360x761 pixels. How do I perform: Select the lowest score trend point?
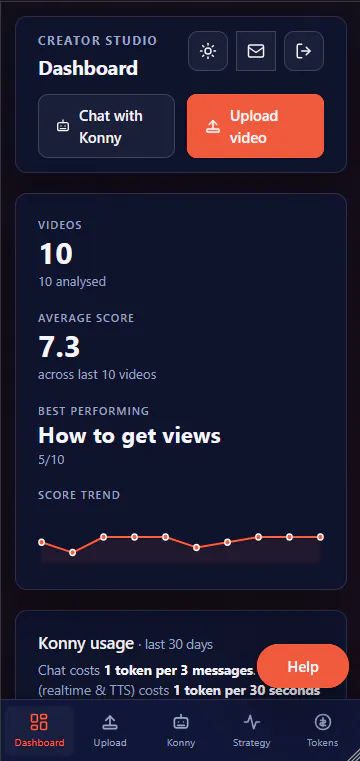pos(73,552)
